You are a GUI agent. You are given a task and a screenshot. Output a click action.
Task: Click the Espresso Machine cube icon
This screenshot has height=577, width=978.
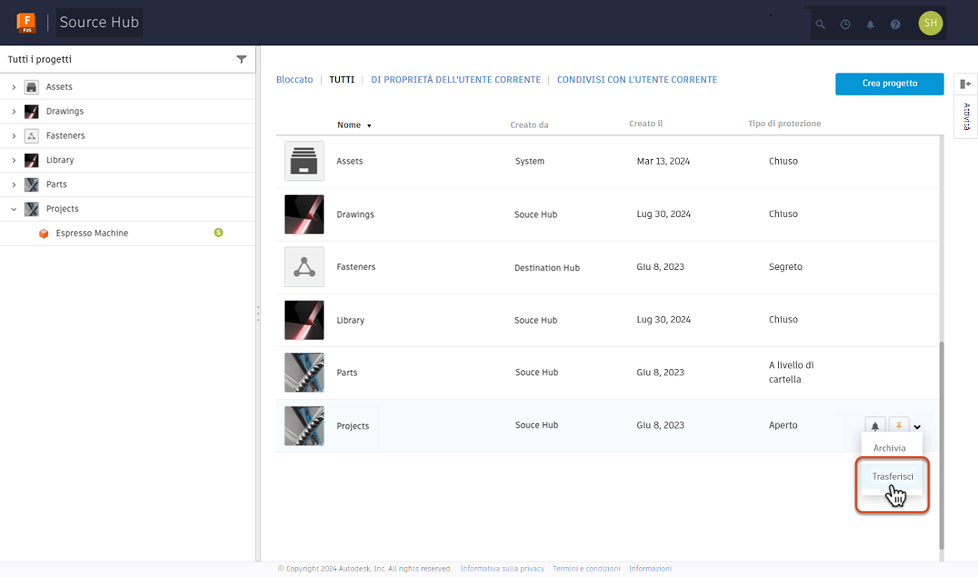[44, 233]
